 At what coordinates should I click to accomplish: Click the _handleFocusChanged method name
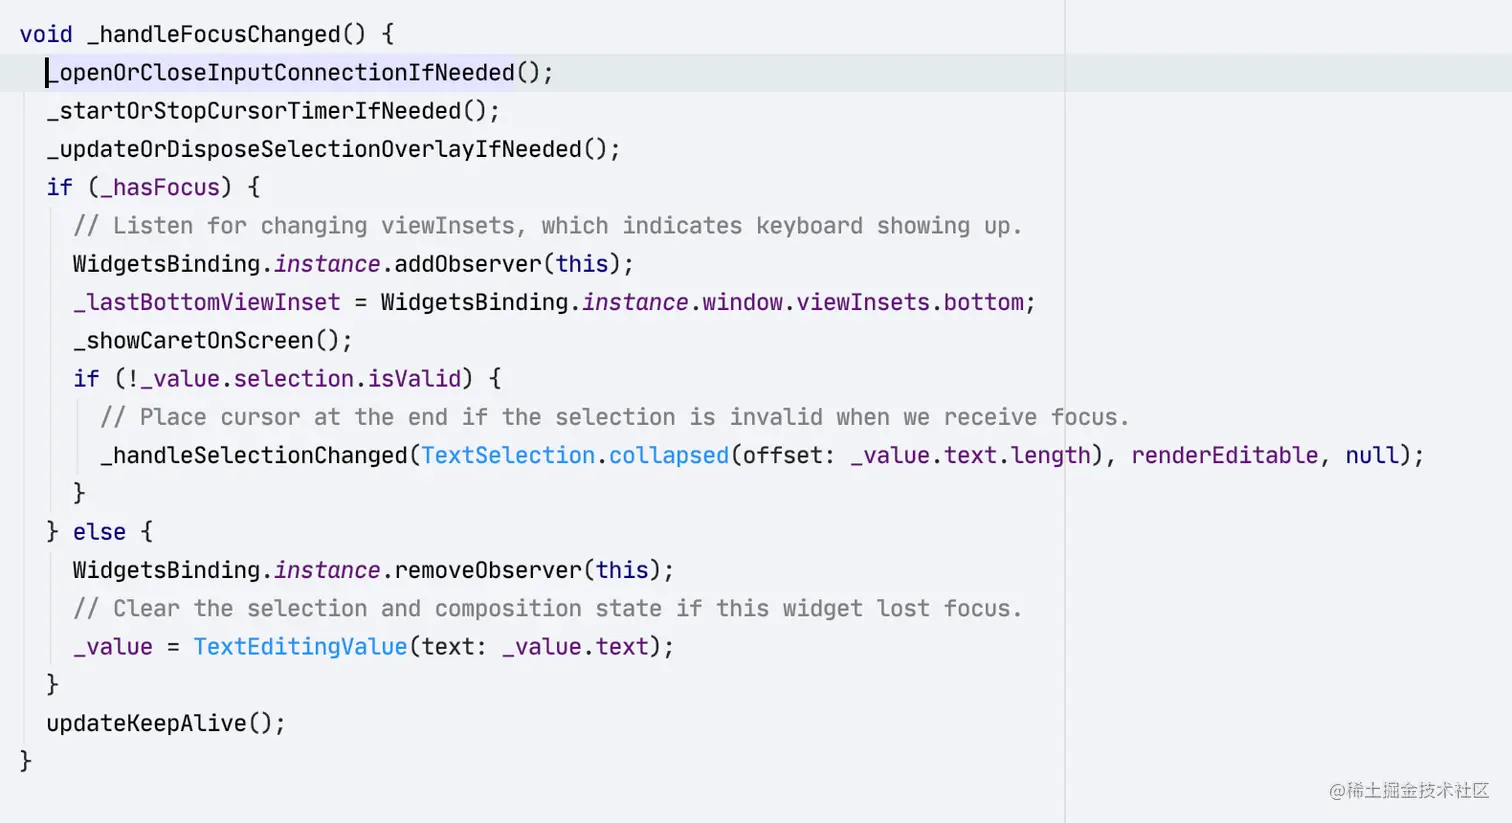pos(214,34)
